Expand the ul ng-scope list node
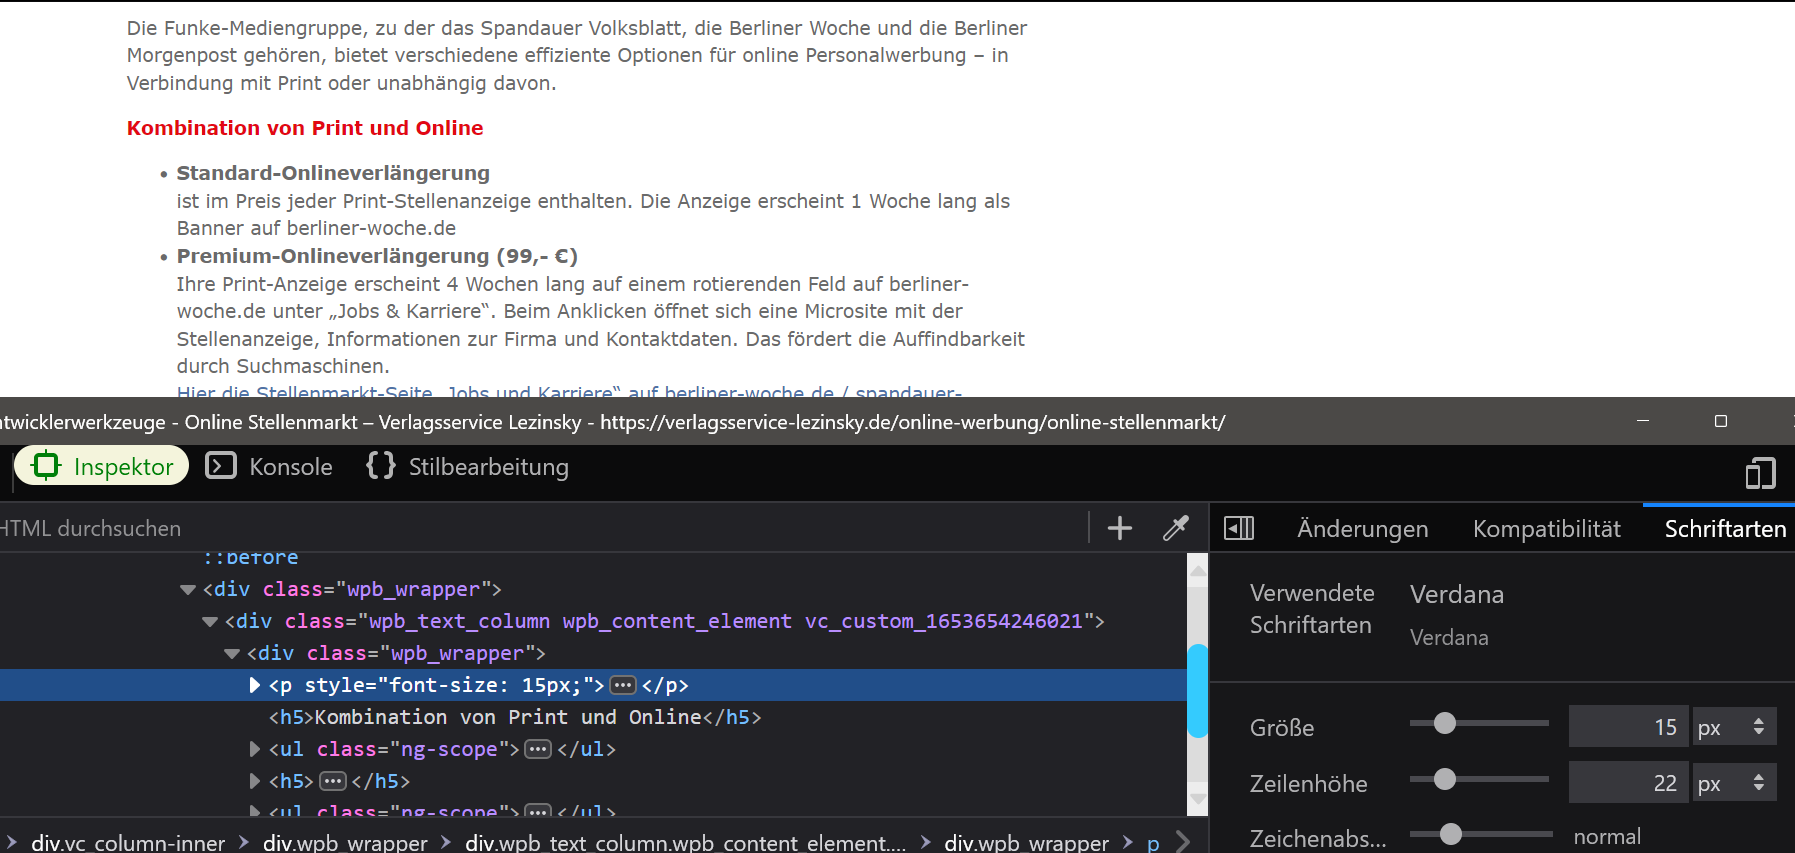This screenshot has height=853, width=1795. (x=255, y=749)
